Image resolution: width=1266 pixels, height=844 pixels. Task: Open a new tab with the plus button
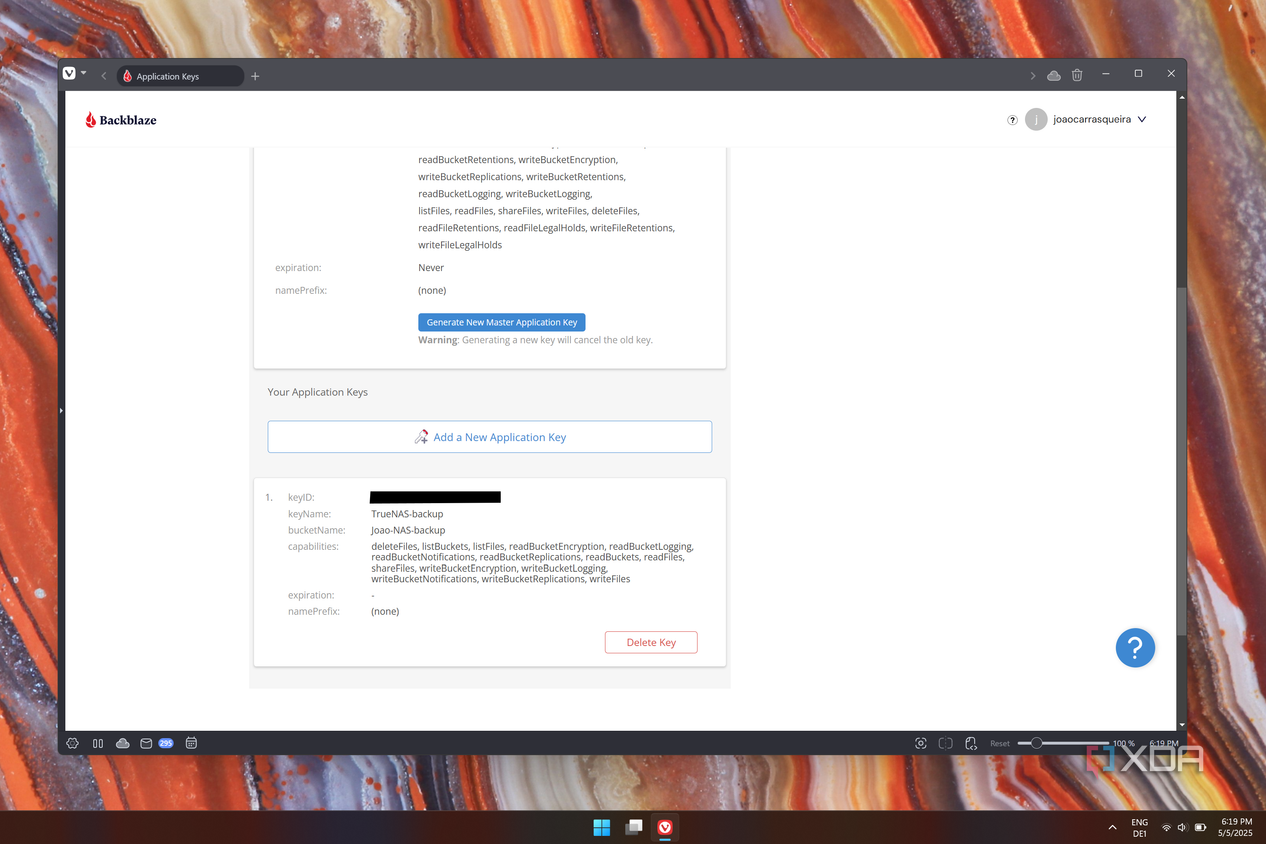(255, 76)
